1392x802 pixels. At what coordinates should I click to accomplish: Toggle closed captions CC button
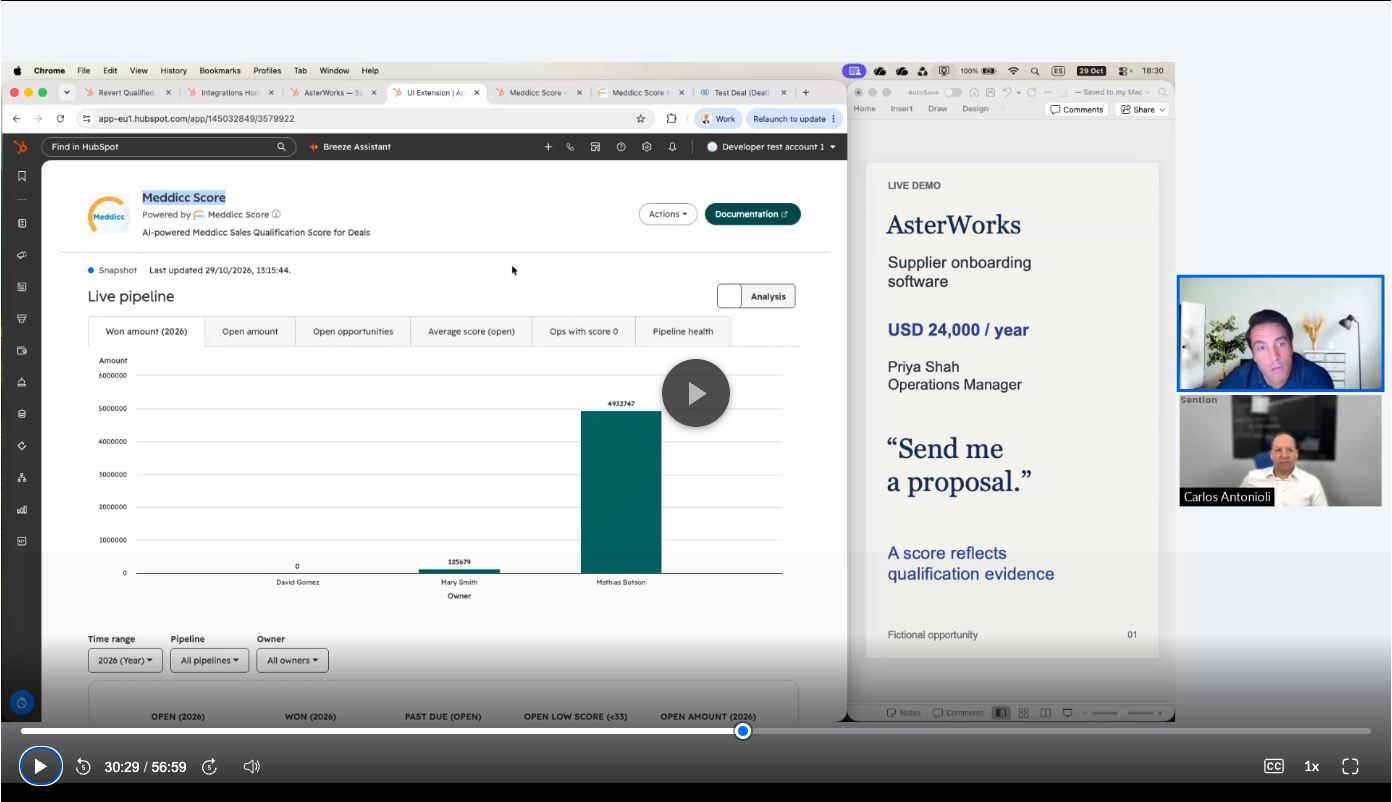click(x=1274, y=767)
